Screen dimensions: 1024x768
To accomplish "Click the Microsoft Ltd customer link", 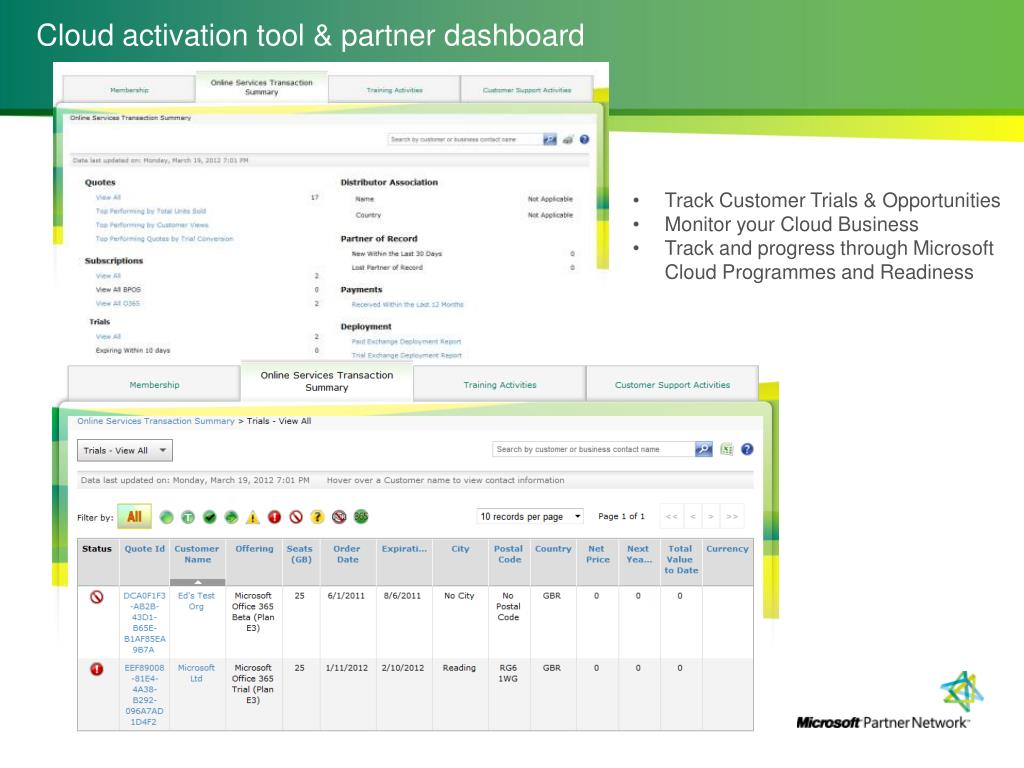I will (196, 673).
